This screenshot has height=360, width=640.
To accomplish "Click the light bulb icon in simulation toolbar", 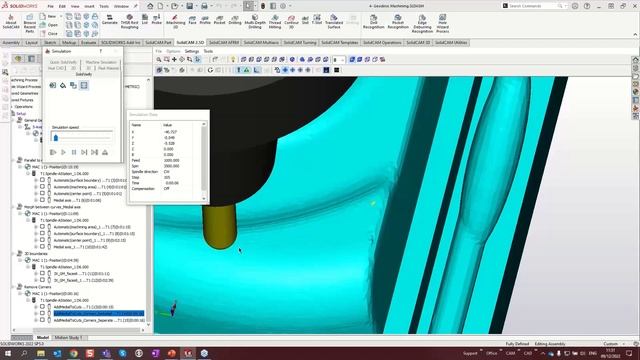I will tap(233, 60).
